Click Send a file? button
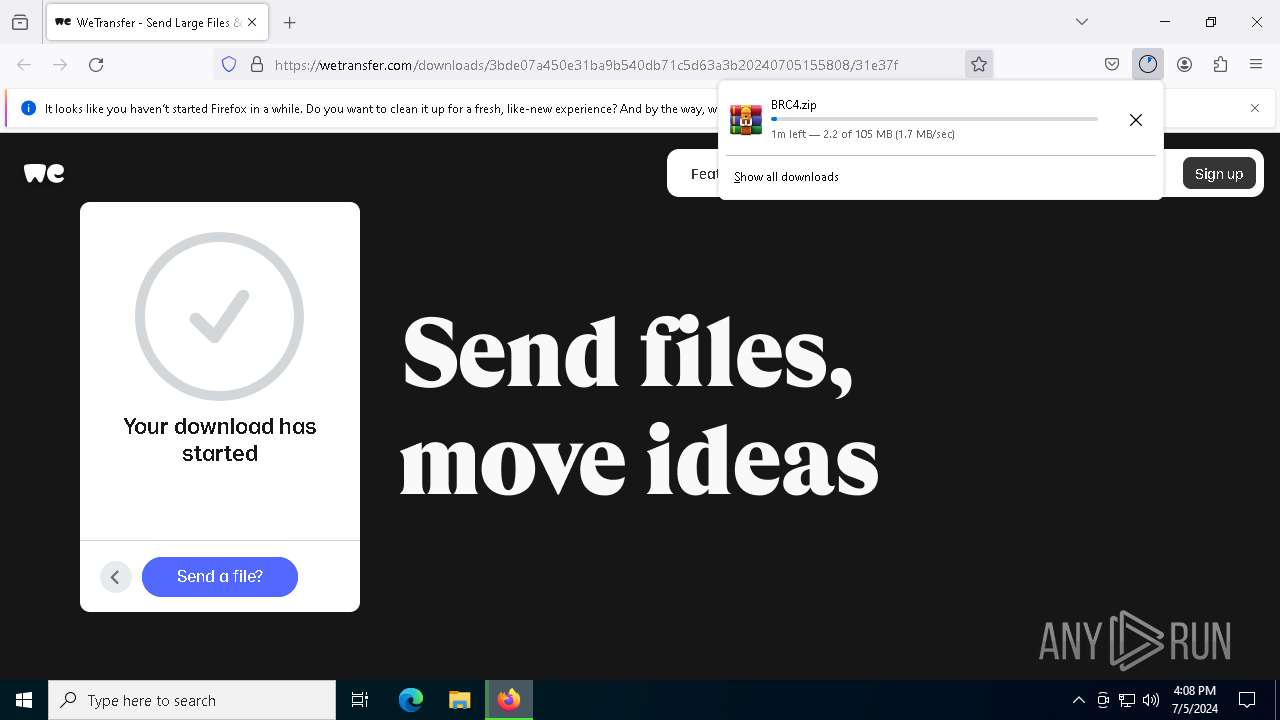Viewport: 1280px width, 720px height. (x=220, y=577)
